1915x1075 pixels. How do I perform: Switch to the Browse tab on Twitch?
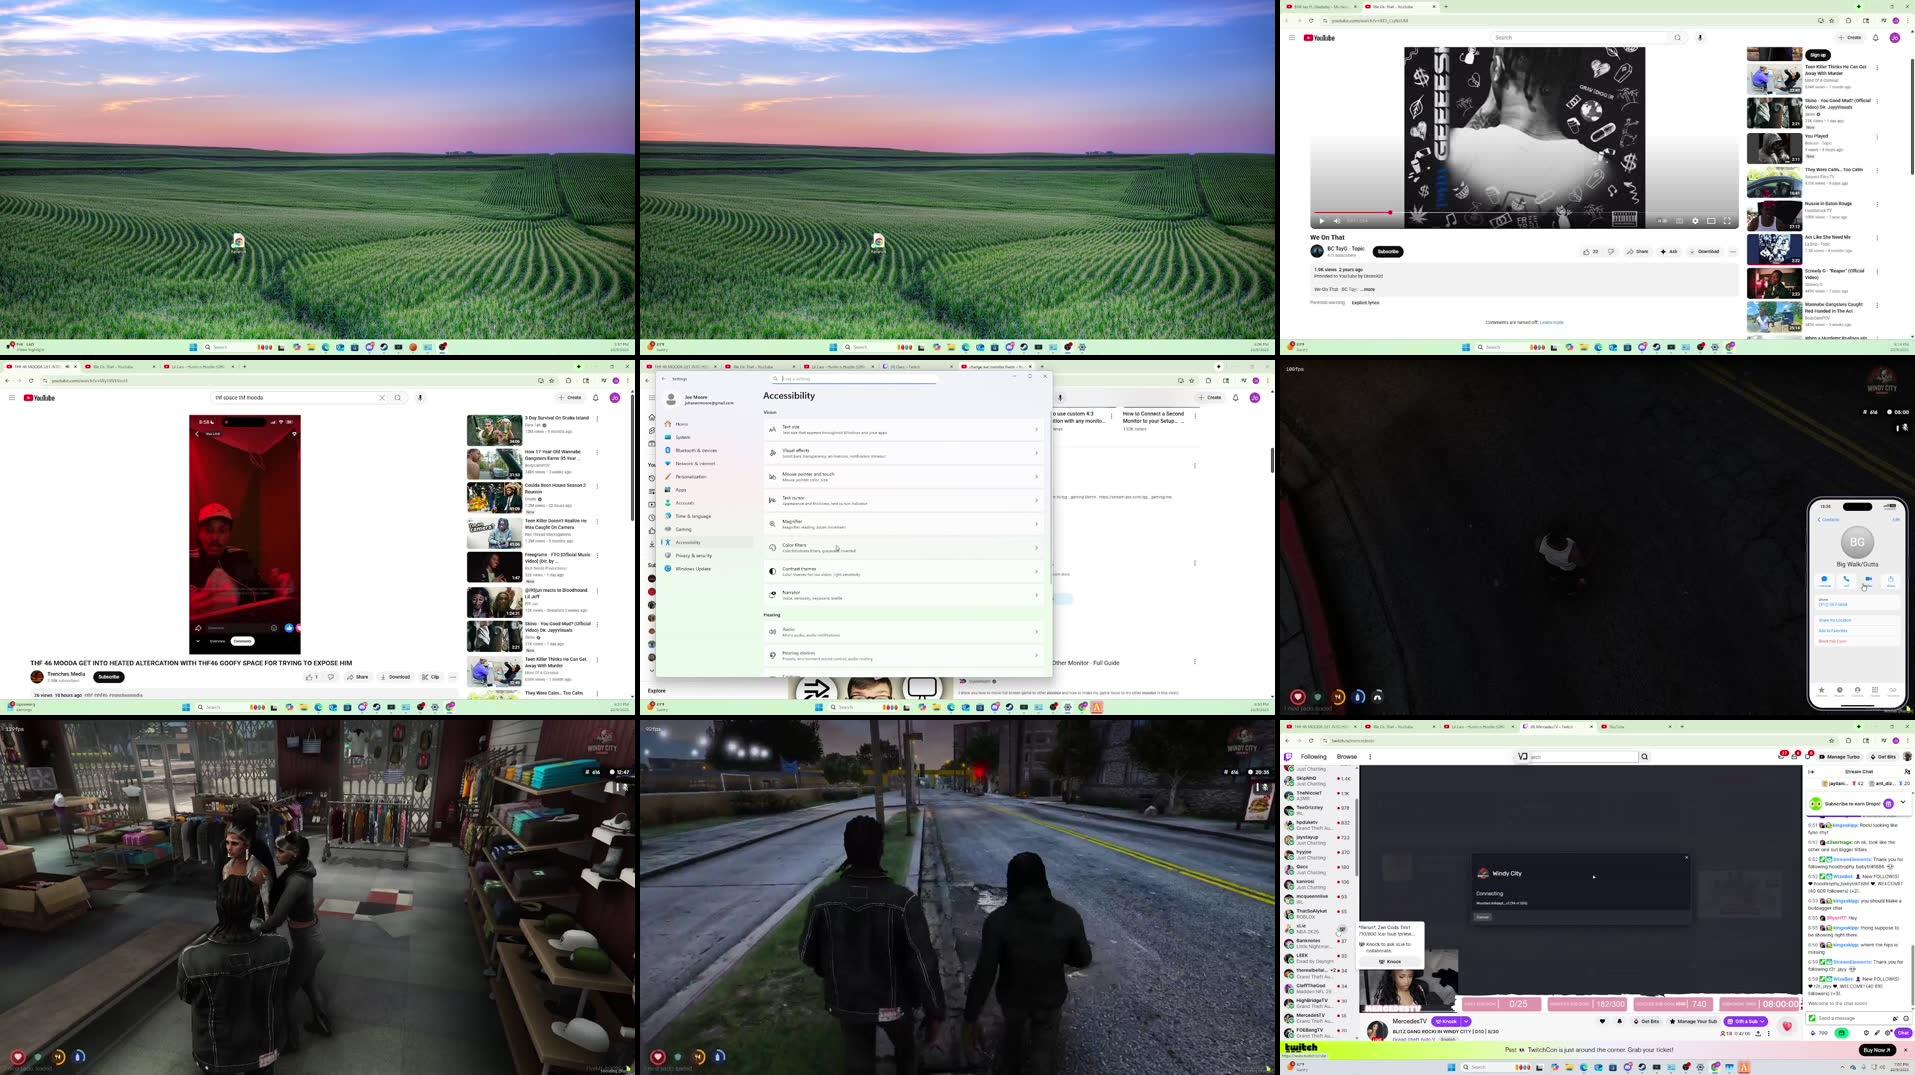point(1347,756)
